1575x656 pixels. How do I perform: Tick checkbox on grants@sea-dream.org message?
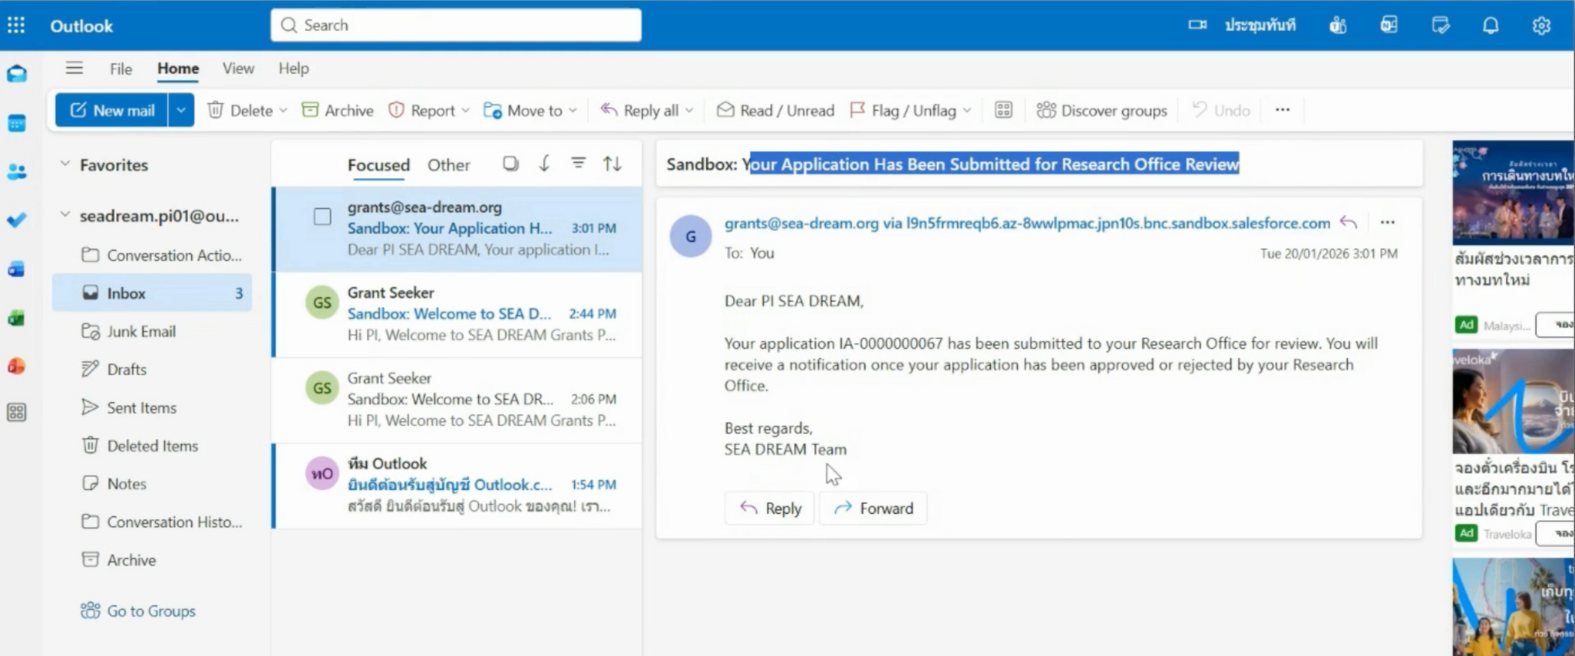point(322,216)
